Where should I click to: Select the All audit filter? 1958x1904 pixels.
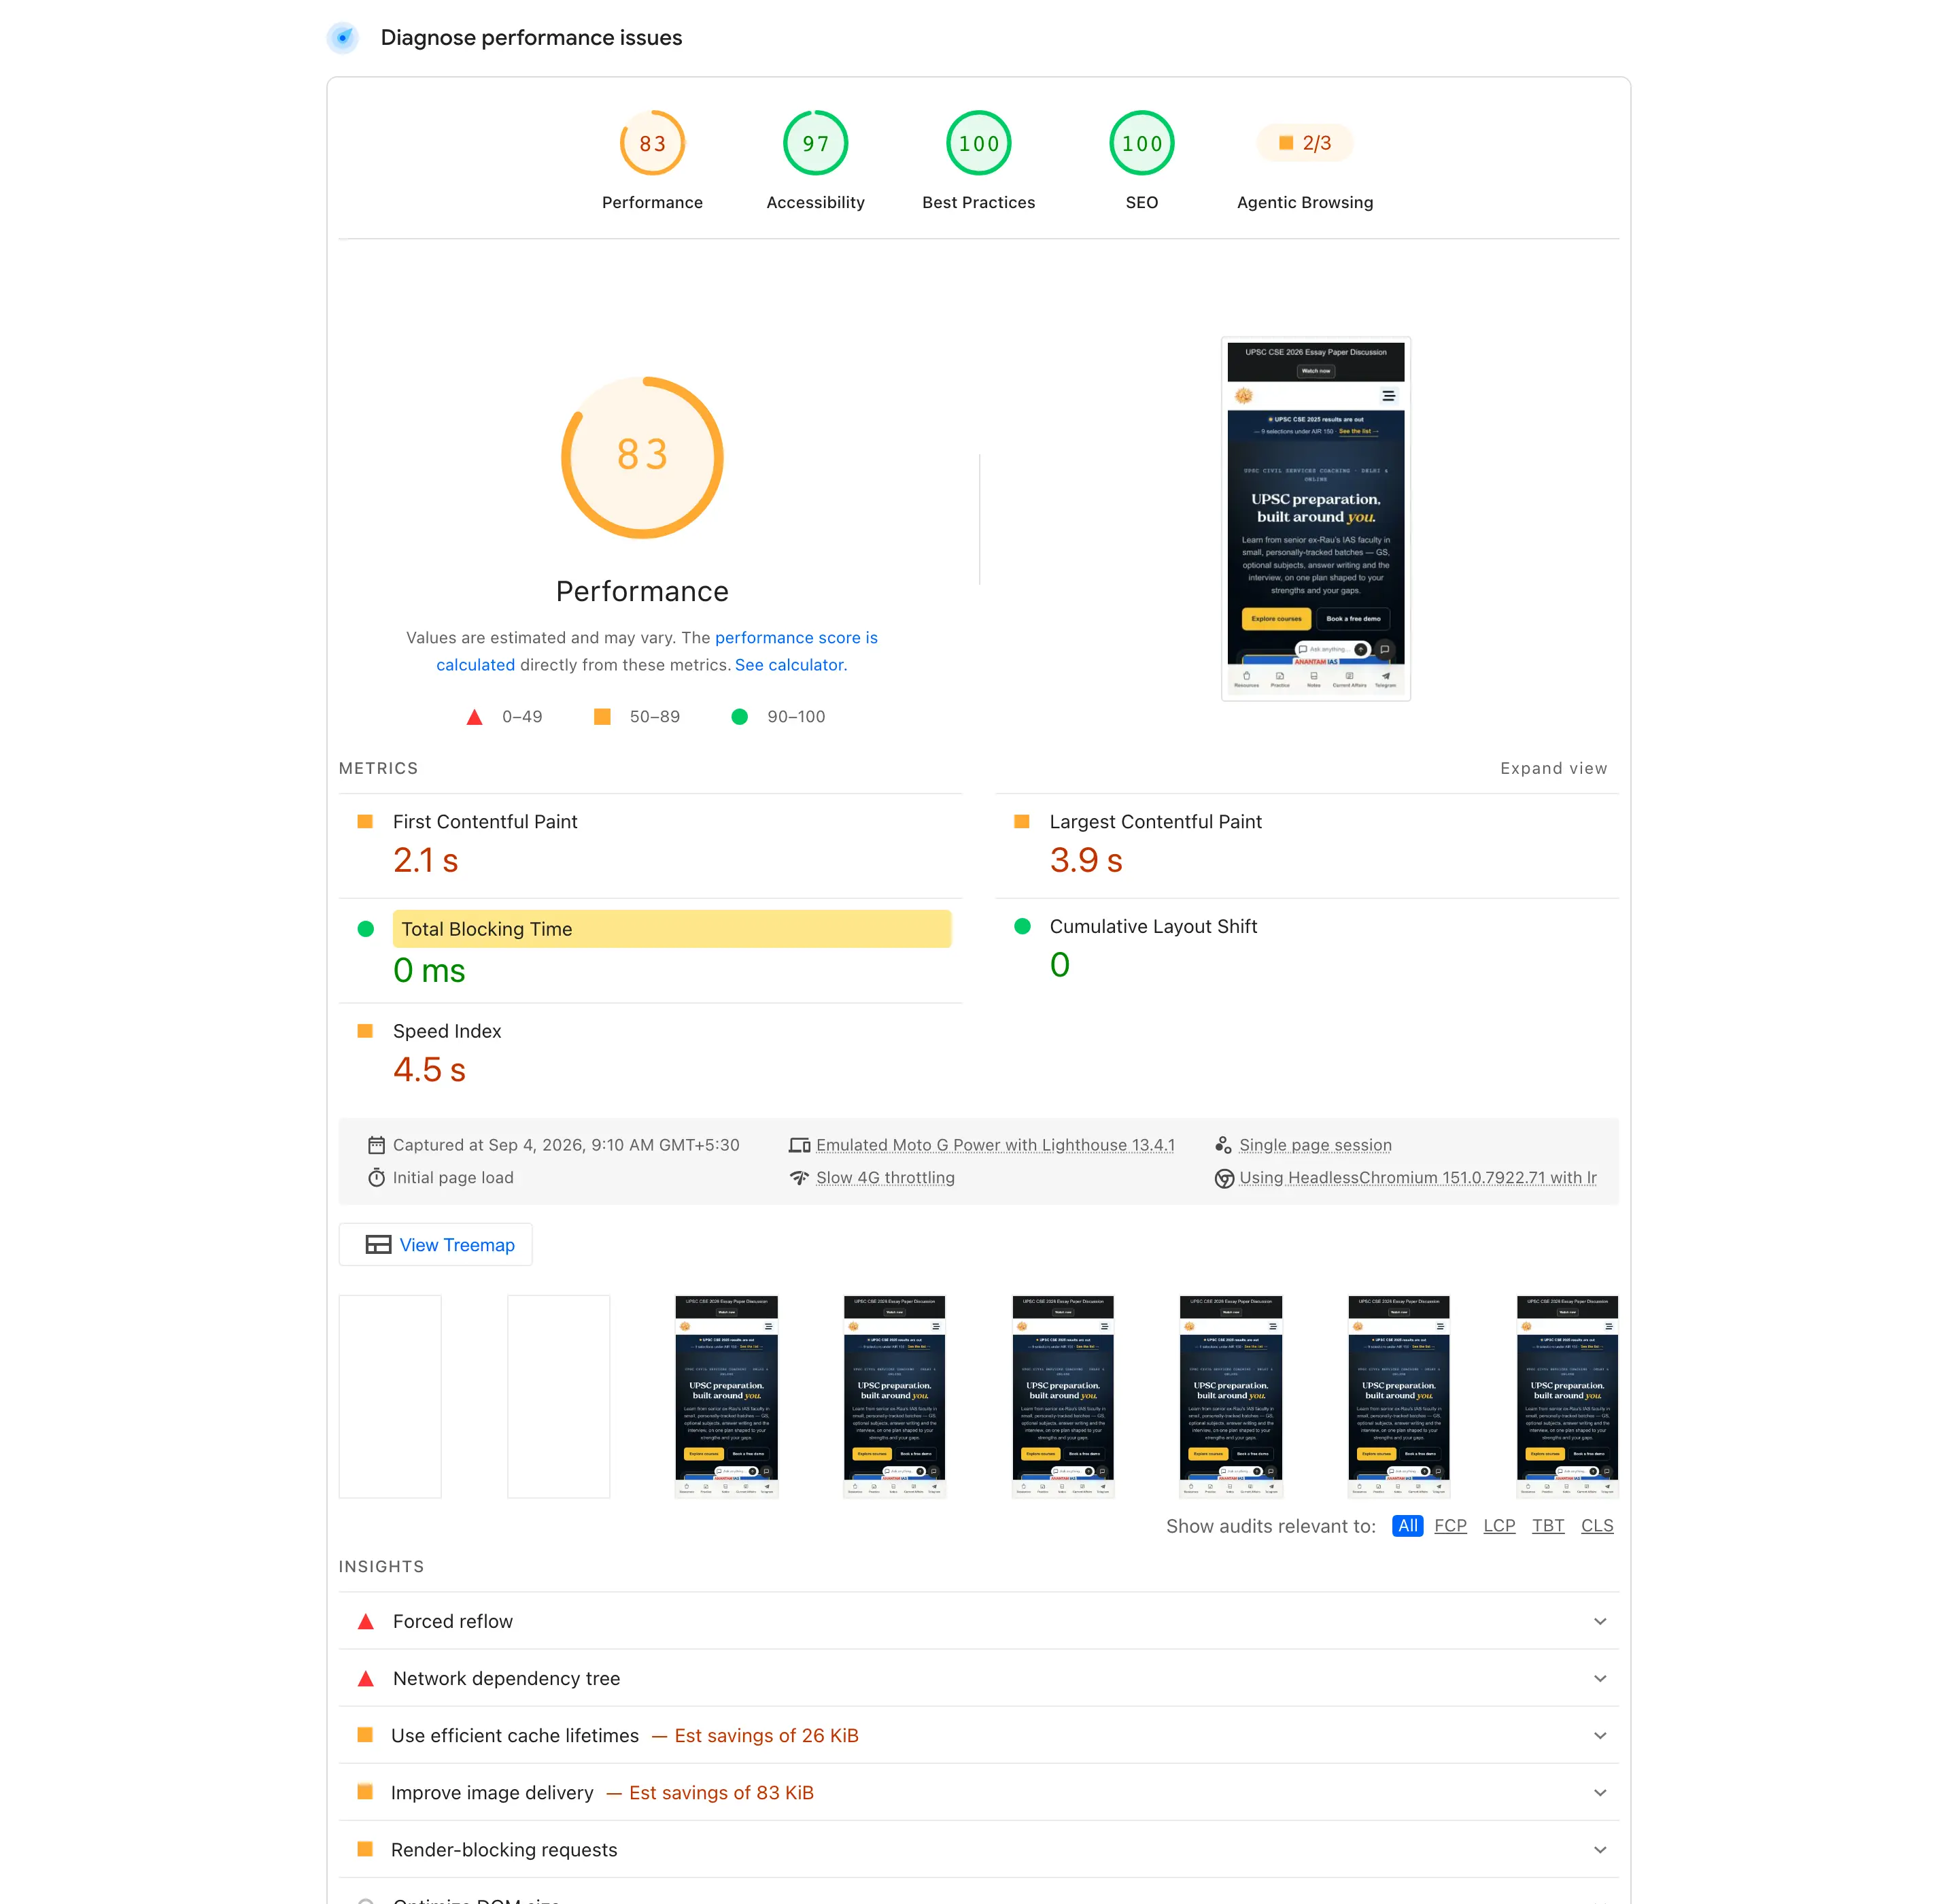pos(1407,1526)
